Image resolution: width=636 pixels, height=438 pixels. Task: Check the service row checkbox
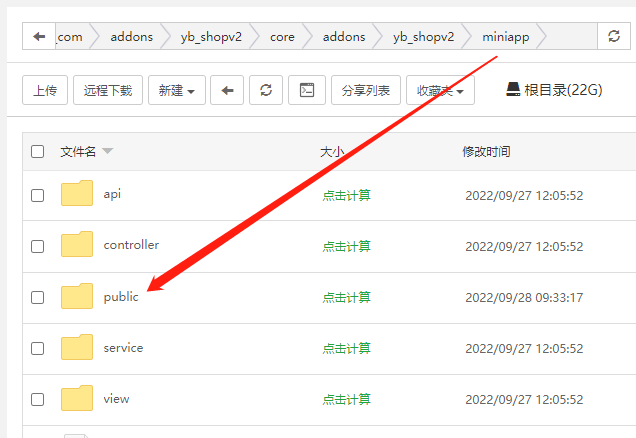37,348
